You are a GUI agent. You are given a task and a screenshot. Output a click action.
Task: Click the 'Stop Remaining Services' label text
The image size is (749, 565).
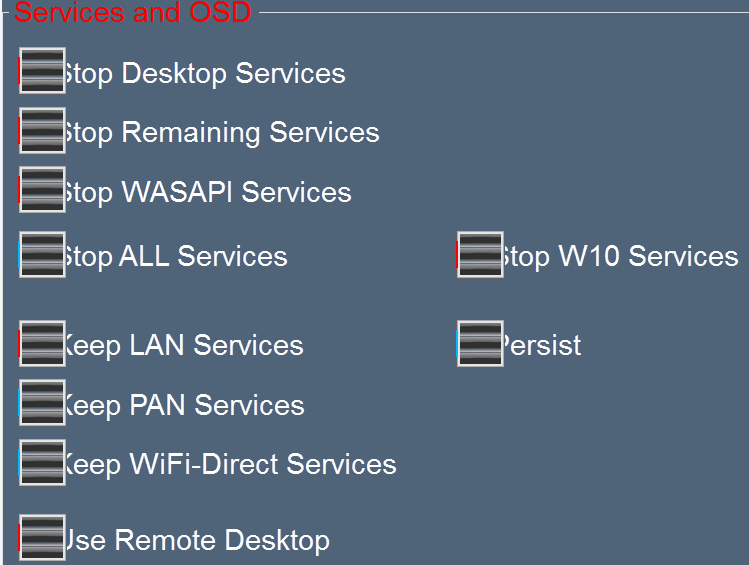coord(223,133)
